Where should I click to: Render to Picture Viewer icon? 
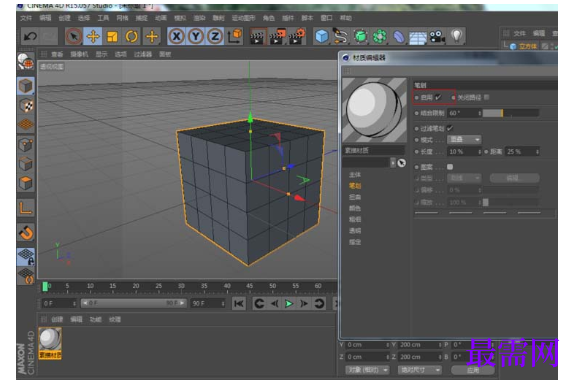(x=277, y=36)
